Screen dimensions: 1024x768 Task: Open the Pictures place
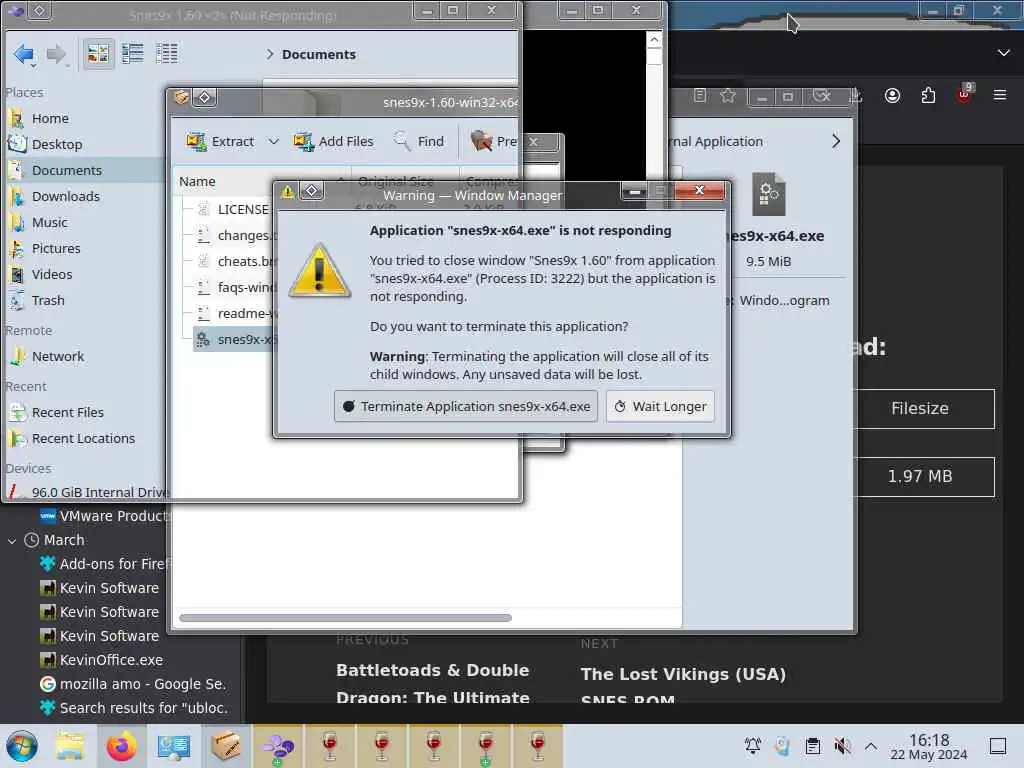click(x=56, y=248)
